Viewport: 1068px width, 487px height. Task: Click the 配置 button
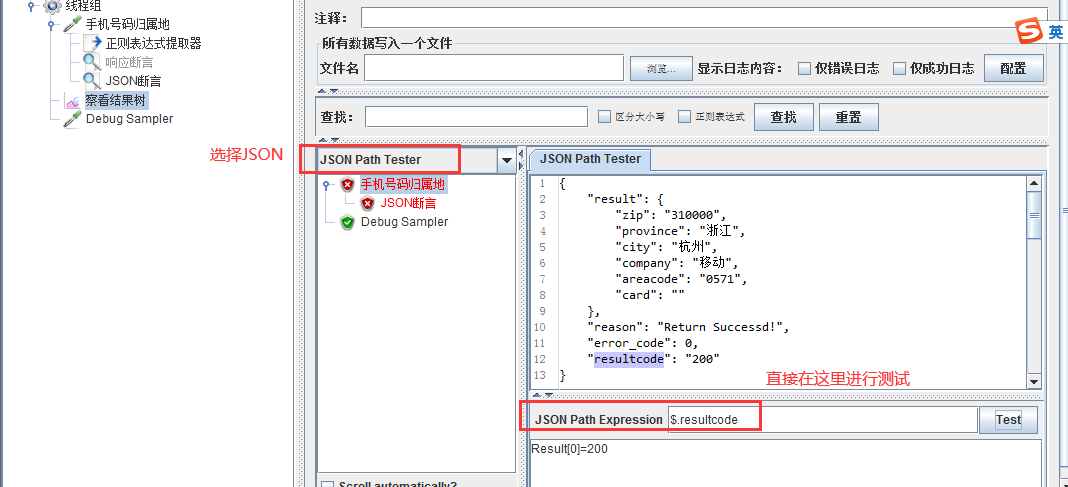pyautogui.click(x=1014, y=68)
